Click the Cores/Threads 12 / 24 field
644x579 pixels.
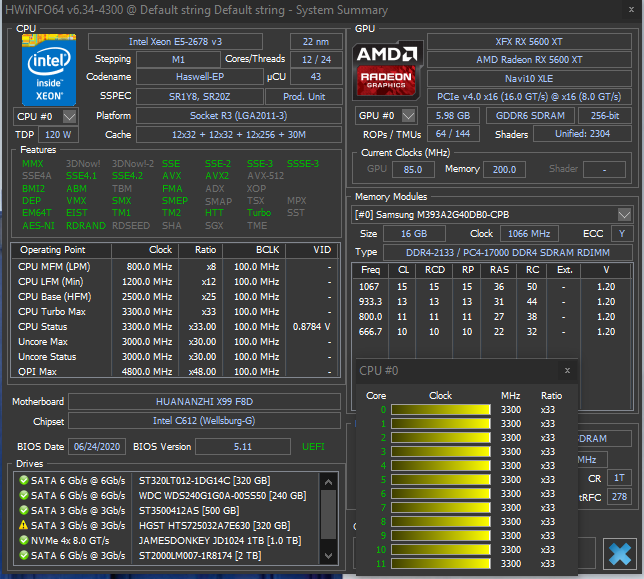316,60
